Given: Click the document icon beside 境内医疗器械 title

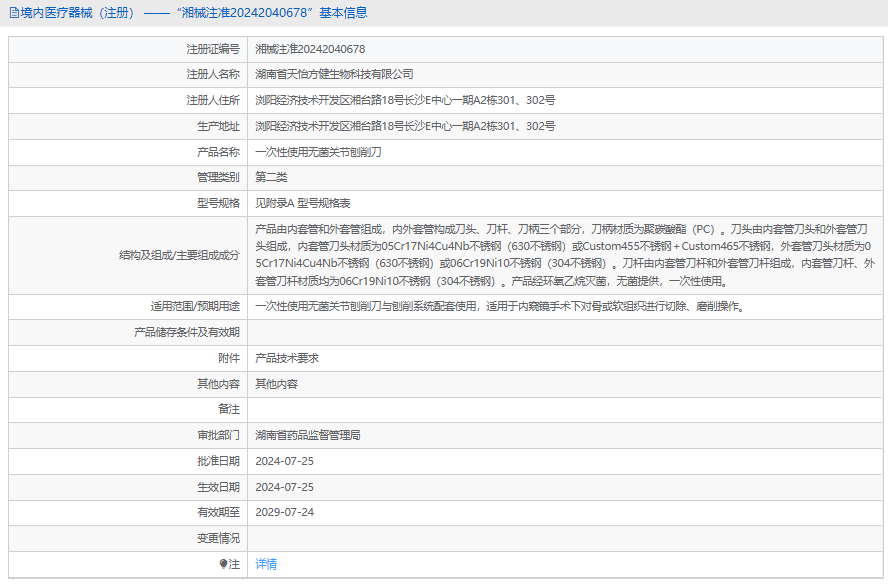Looking at the screenshot, I should tap(14, 12).
